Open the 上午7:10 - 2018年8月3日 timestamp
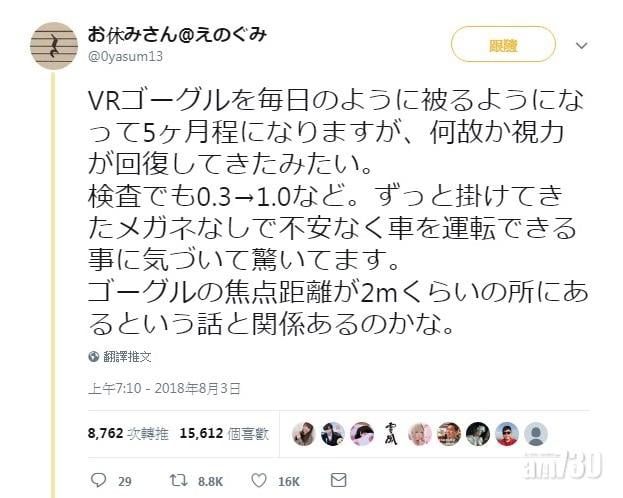Image resolution: width=623 pixels, height=498 pixels. 164,388
